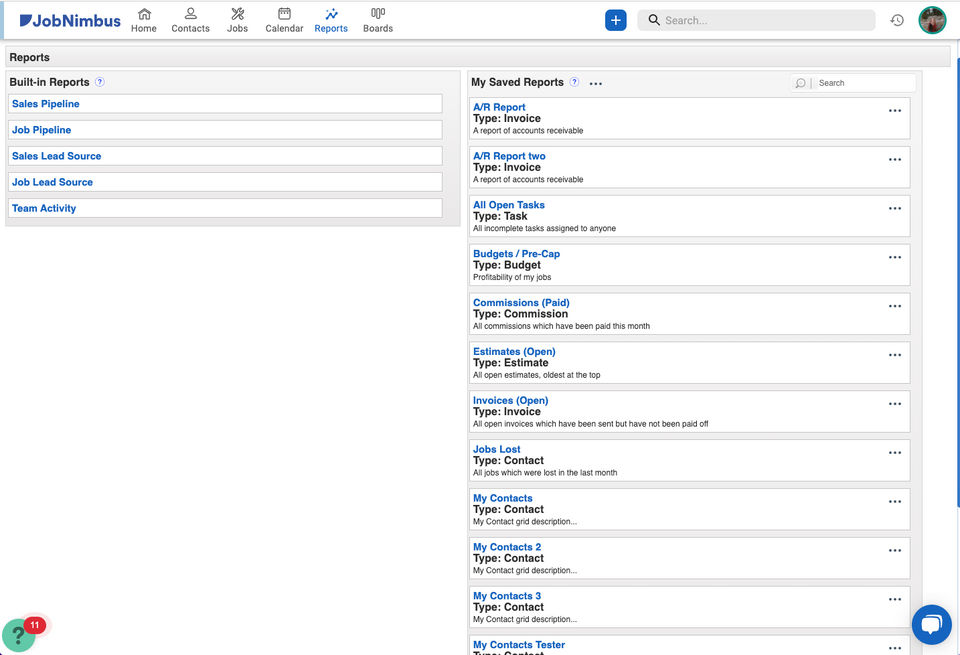Open the My Contacts 2 ellipsis menu
Image resolution: width=960 pixels, height=655 pixels.
click(x=895, y=550)
